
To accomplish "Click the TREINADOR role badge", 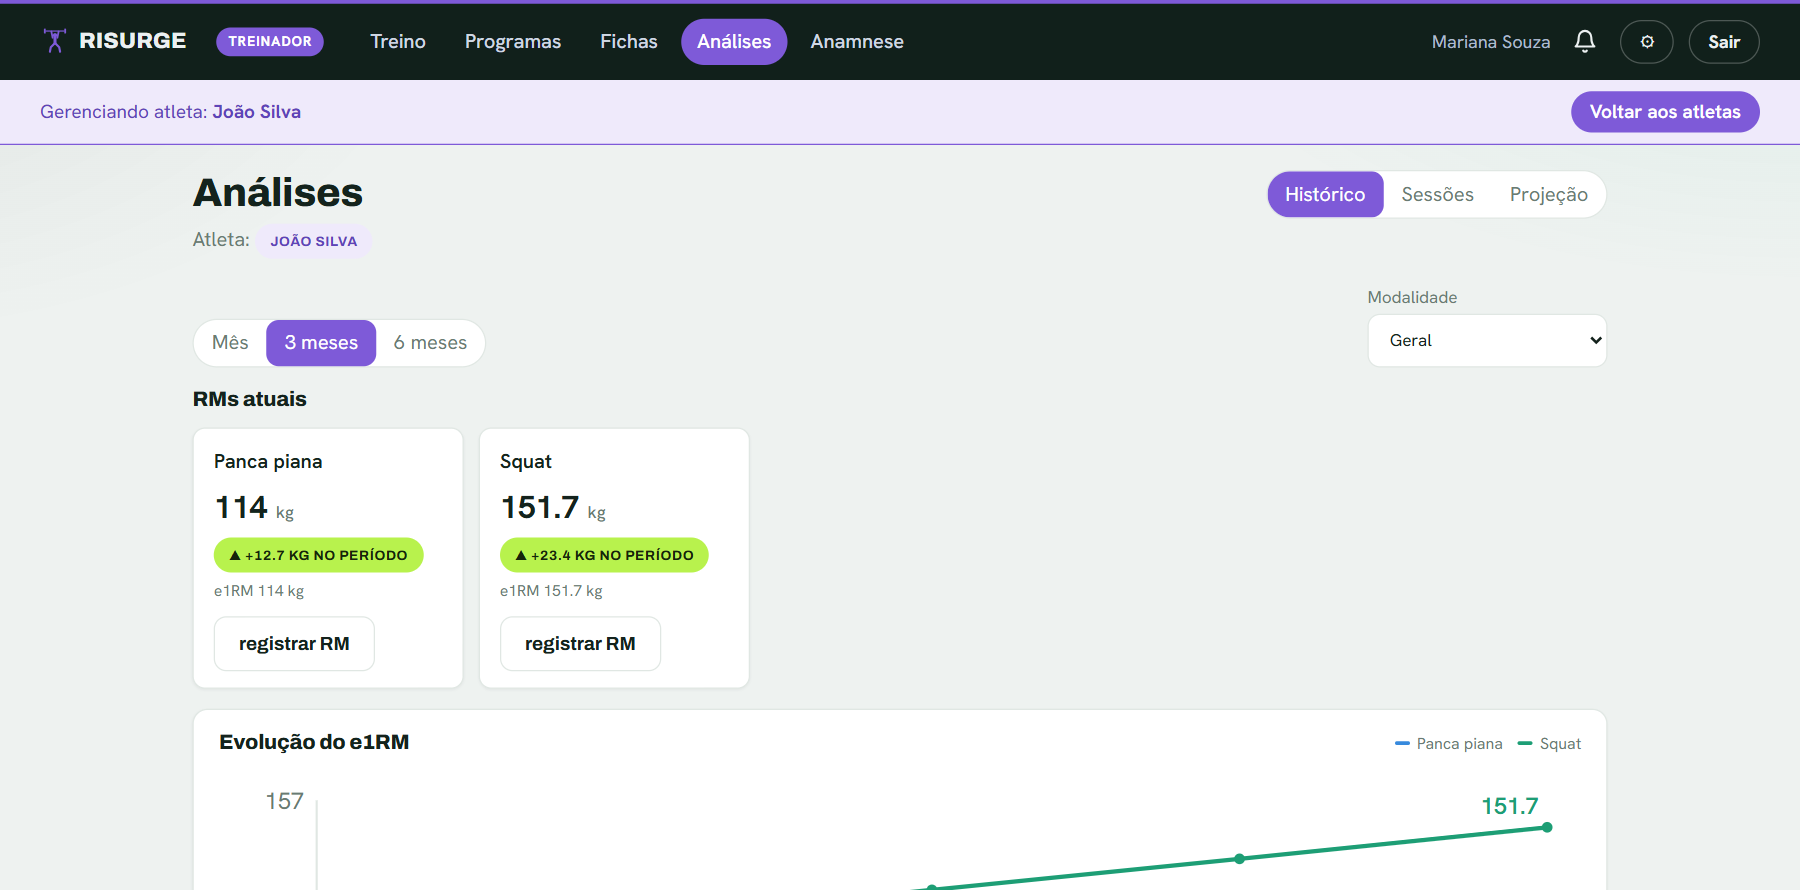I will tap(270, 42).
